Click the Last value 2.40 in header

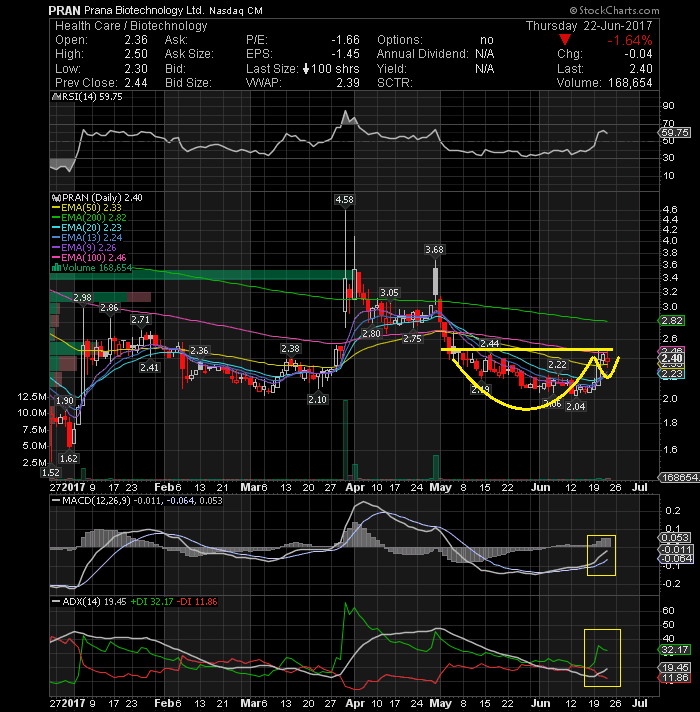(641, 69)
